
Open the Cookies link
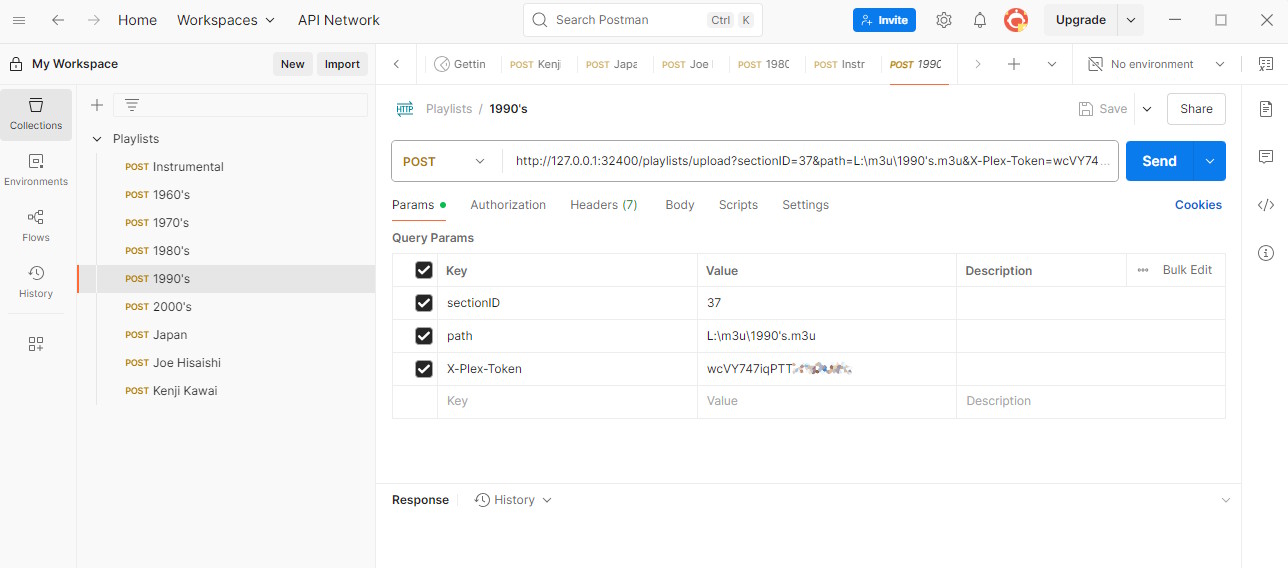(x=1198, y=205)
